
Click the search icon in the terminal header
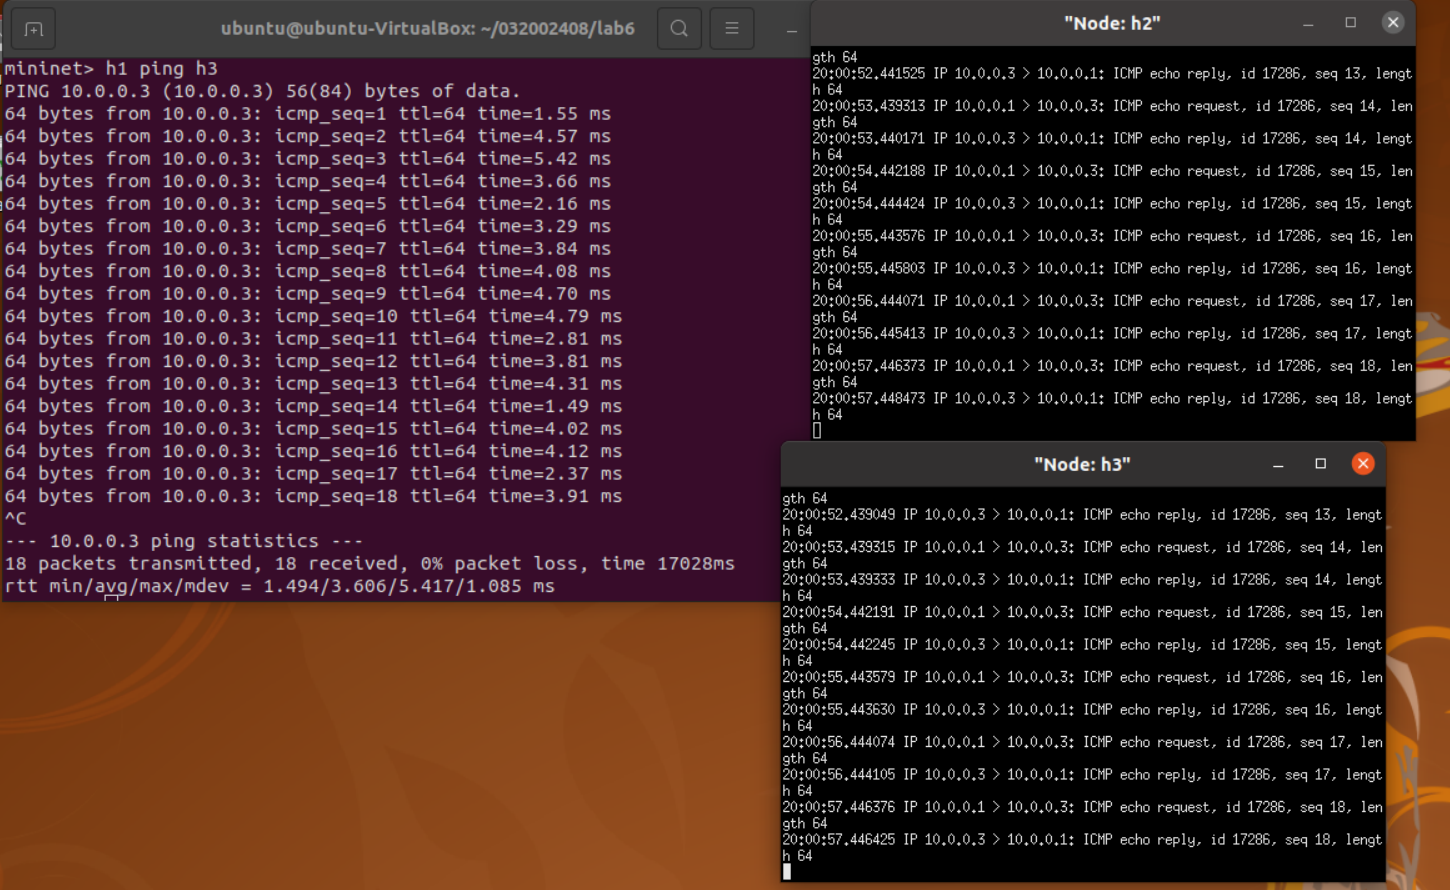coord(679,29)
